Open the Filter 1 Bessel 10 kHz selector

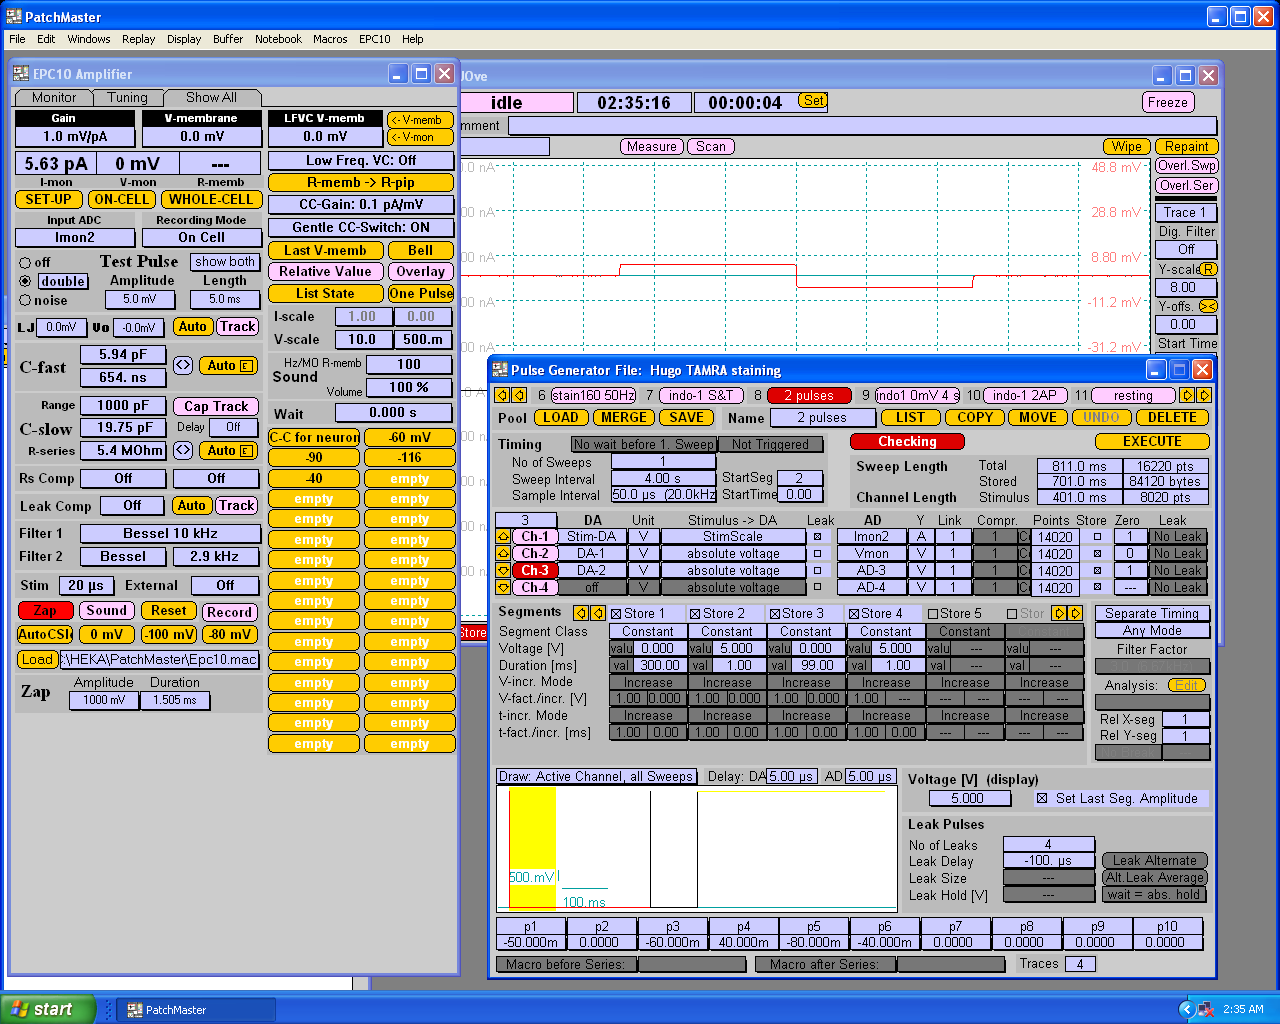click(x=170, y=534)
